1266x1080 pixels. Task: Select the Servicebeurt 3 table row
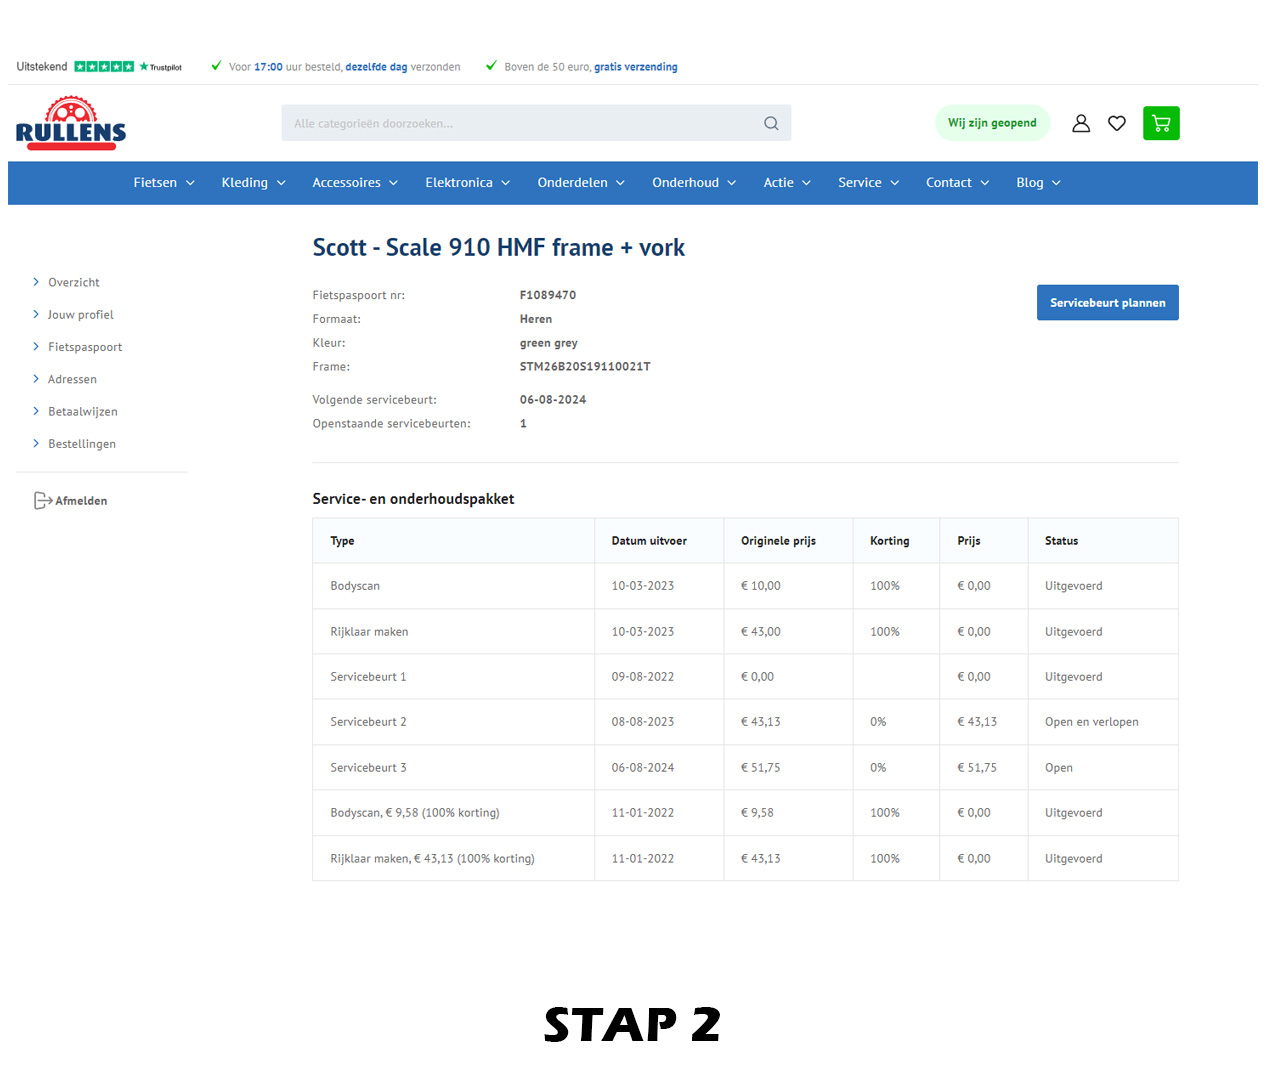744,768
